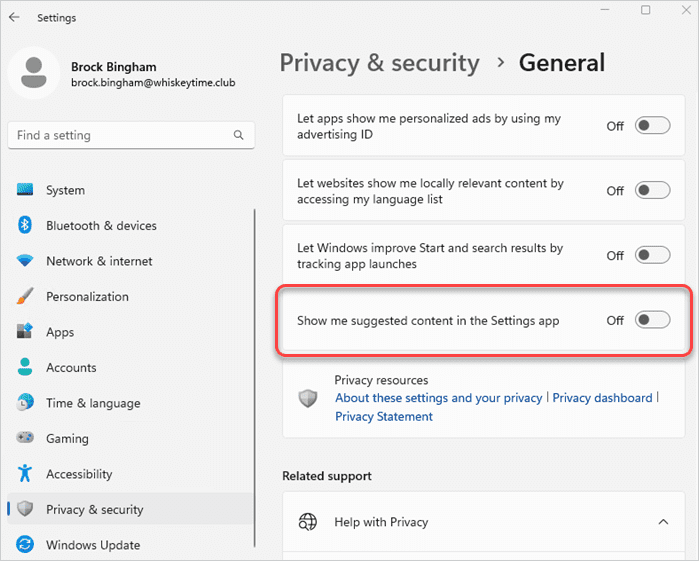Click the Time & language globe icon
Screen dimensions: 699x561
26,403
